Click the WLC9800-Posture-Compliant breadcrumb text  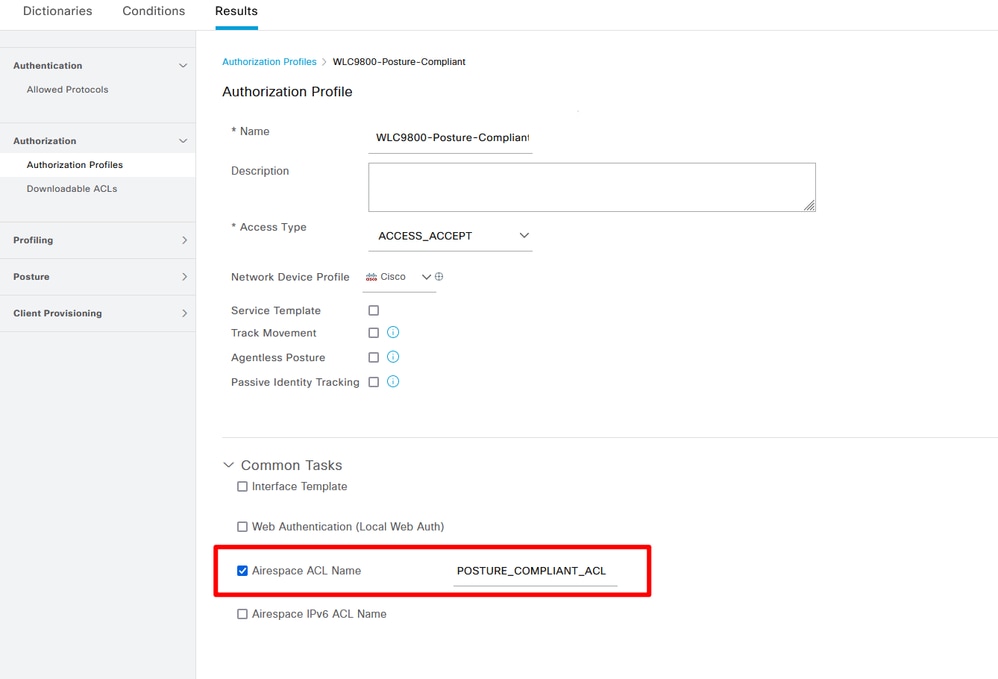coord(399,62)
